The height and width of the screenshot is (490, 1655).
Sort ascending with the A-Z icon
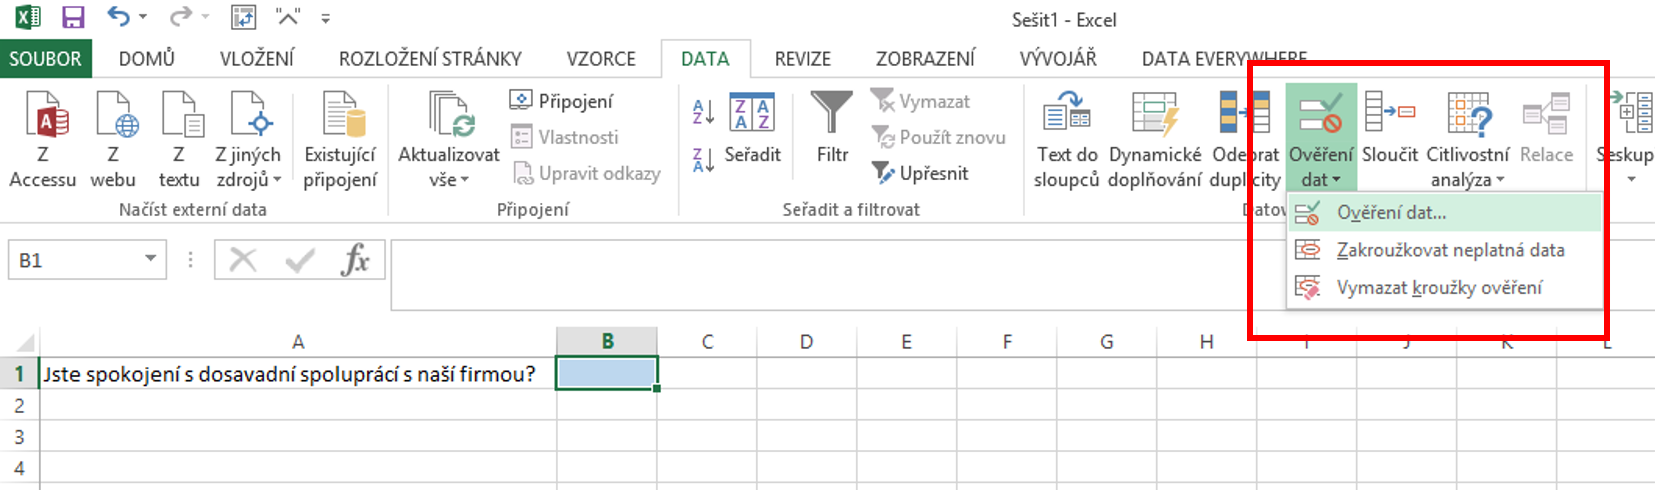click(704, 112)
